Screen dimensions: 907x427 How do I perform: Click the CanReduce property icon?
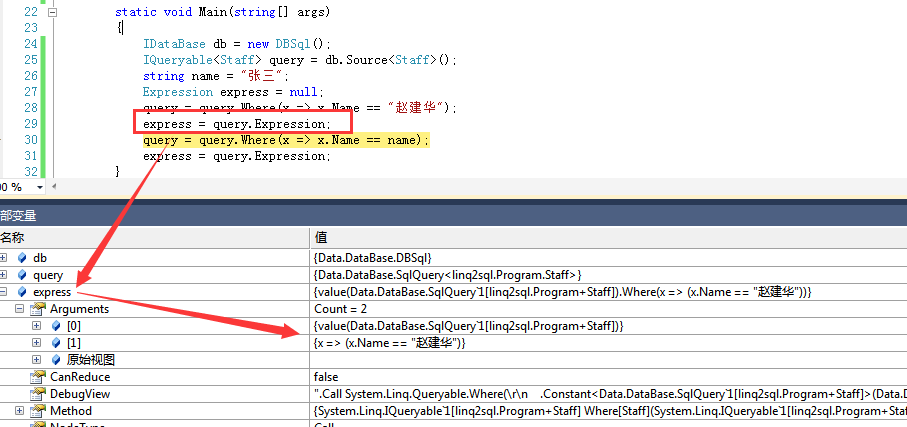[x=38, y=377]
